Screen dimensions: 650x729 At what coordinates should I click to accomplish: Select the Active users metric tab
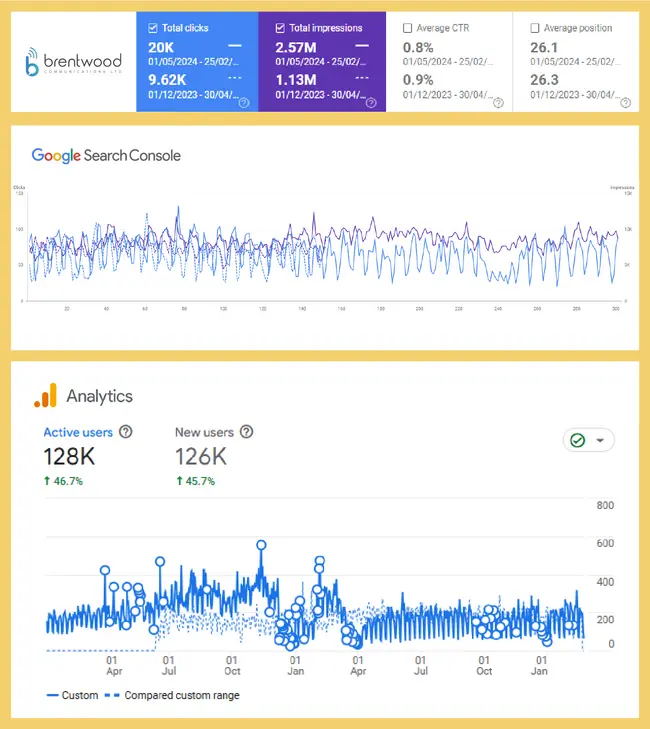78,432
